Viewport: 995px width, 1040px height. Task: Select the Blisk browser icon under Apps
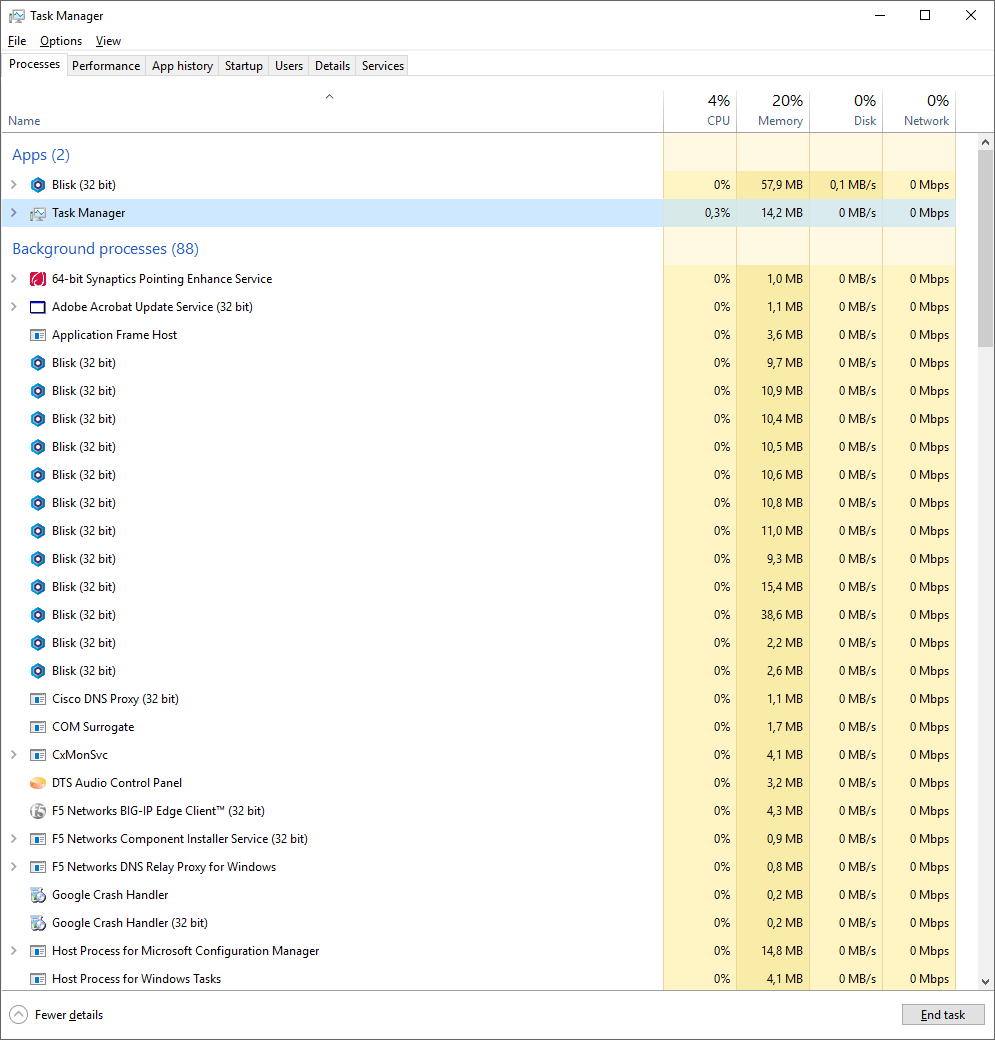pos(37,184)
